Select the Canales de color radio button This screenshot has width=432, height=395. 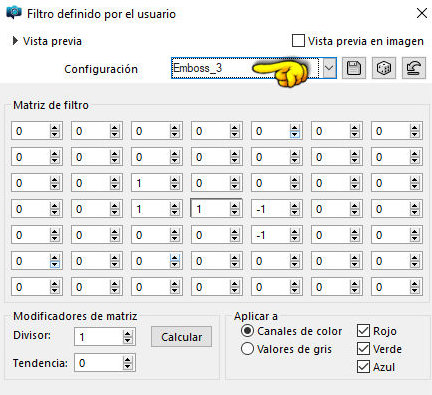pos(247,331)
